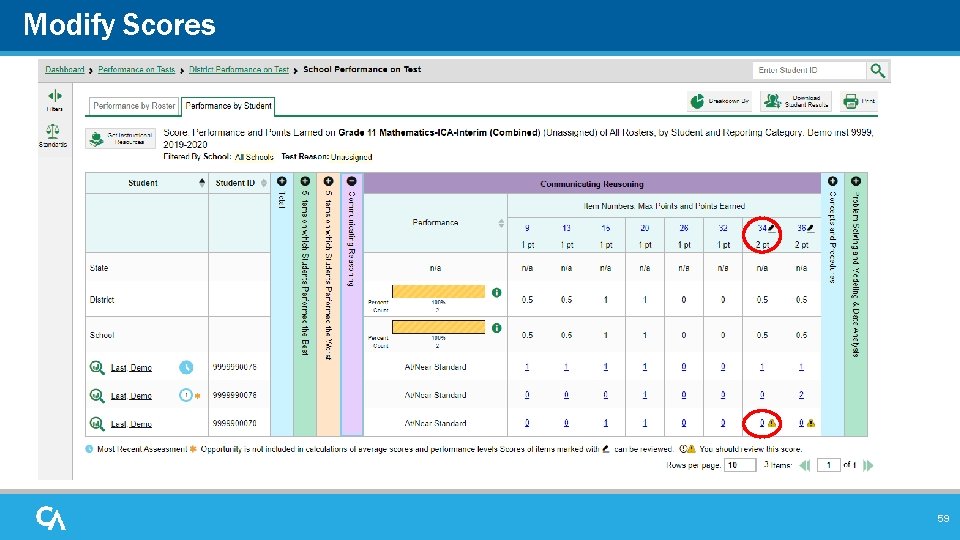
Task: Go to the previous results page arrow
Action: [x=804, y=465]
